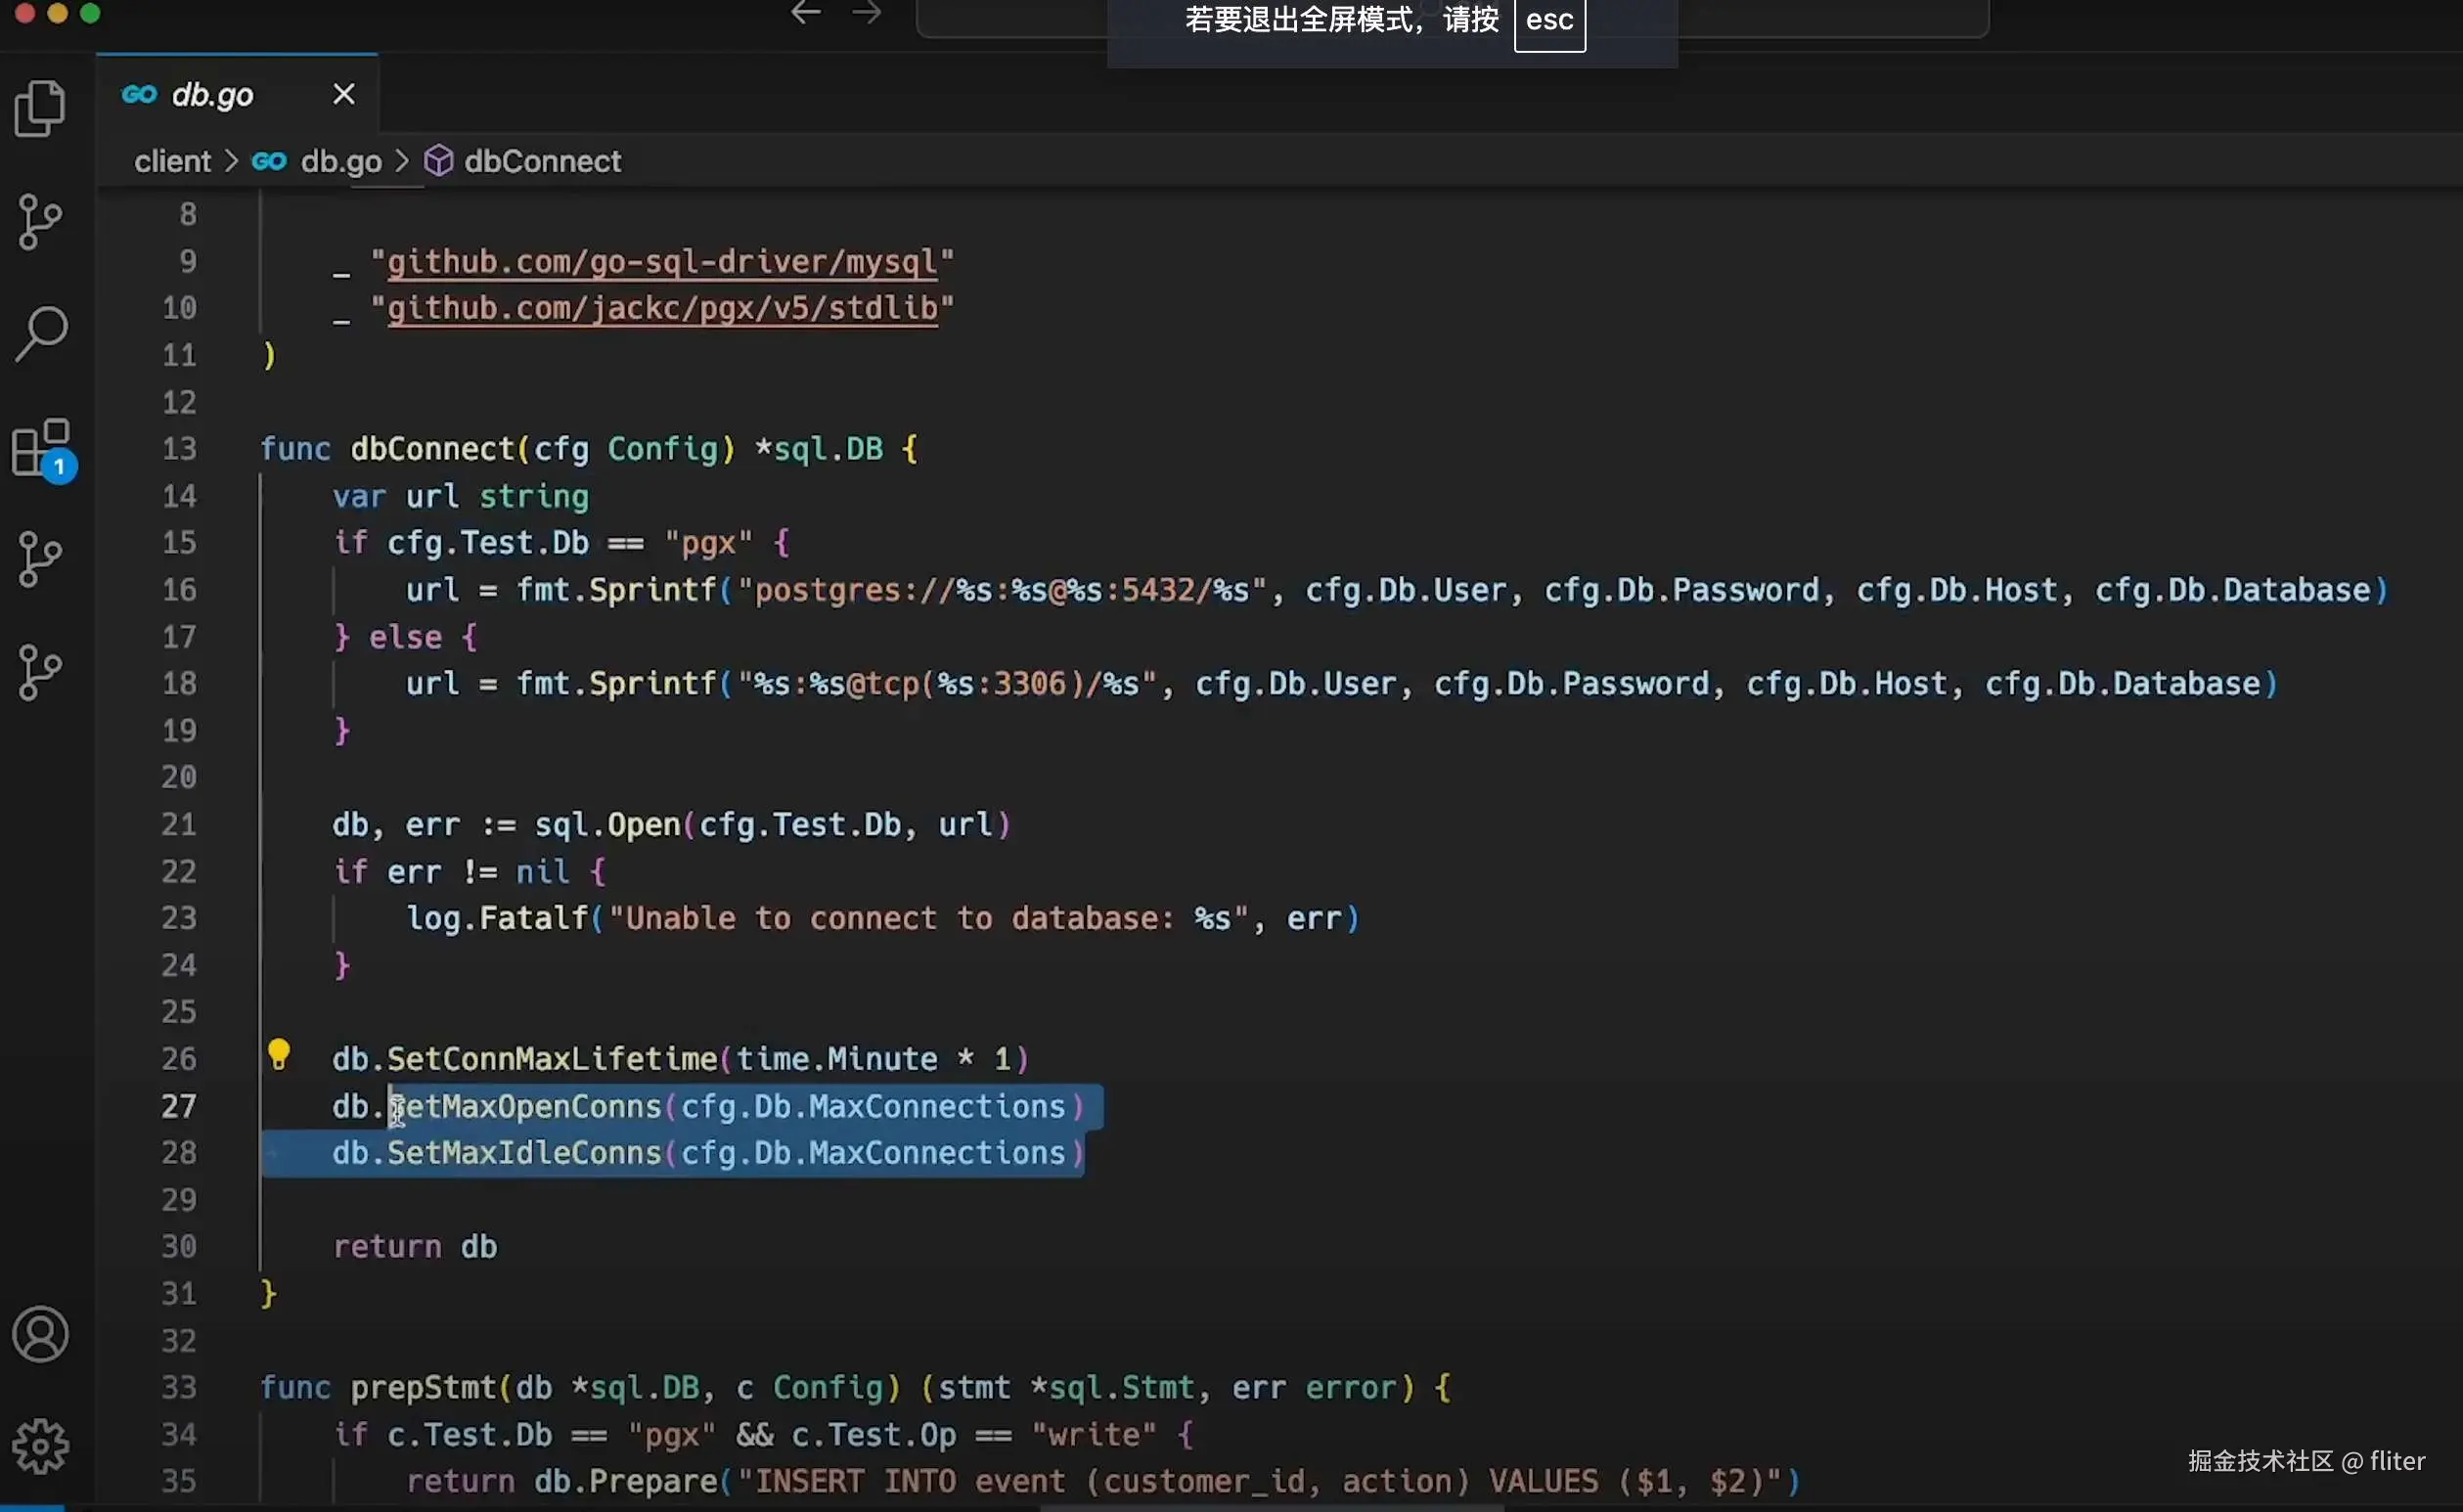Viewport: 2463px width, 1512px height.
Task: Select the db.go editor tab
Action: [x=212, y=94]
